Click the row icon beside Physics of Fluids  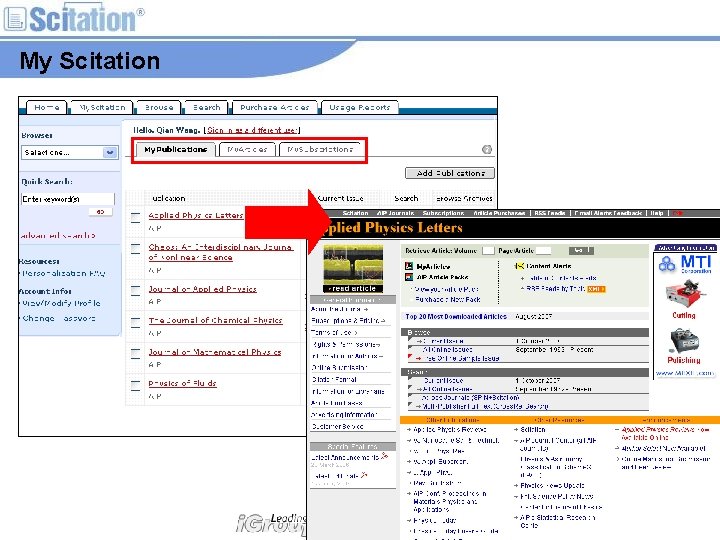[135, 385]
